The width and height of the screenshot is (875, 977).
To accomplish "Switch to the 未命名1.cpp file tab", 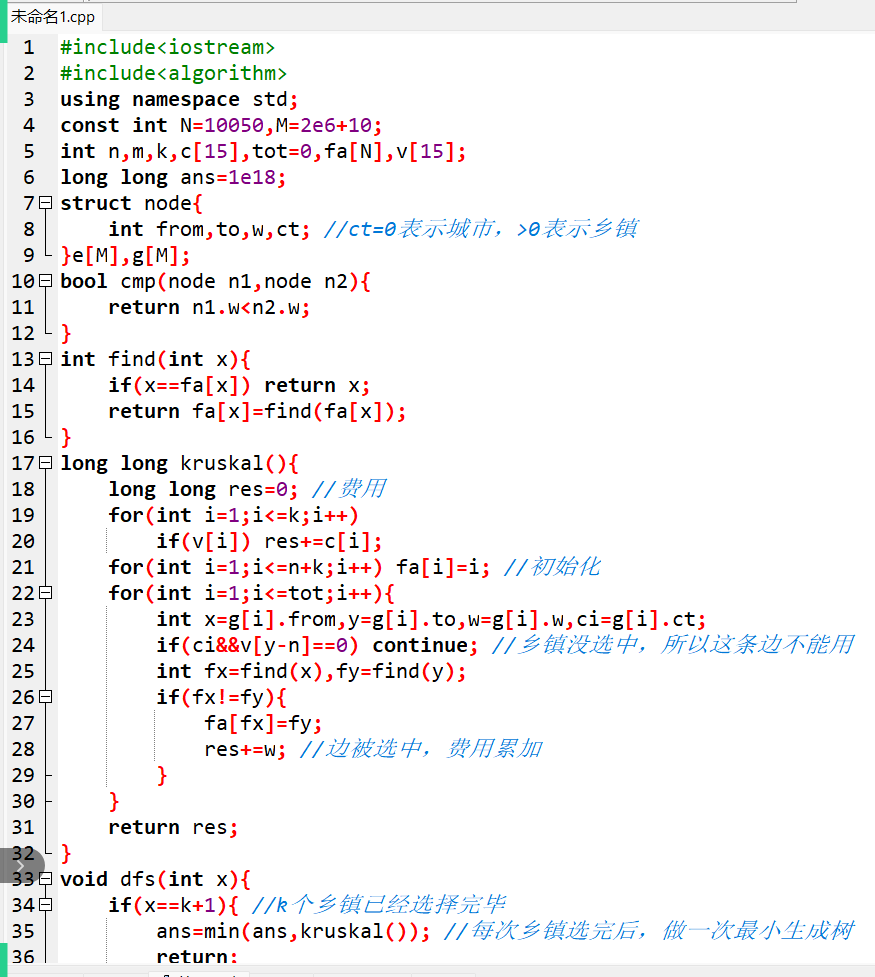I will pos(52,17).
